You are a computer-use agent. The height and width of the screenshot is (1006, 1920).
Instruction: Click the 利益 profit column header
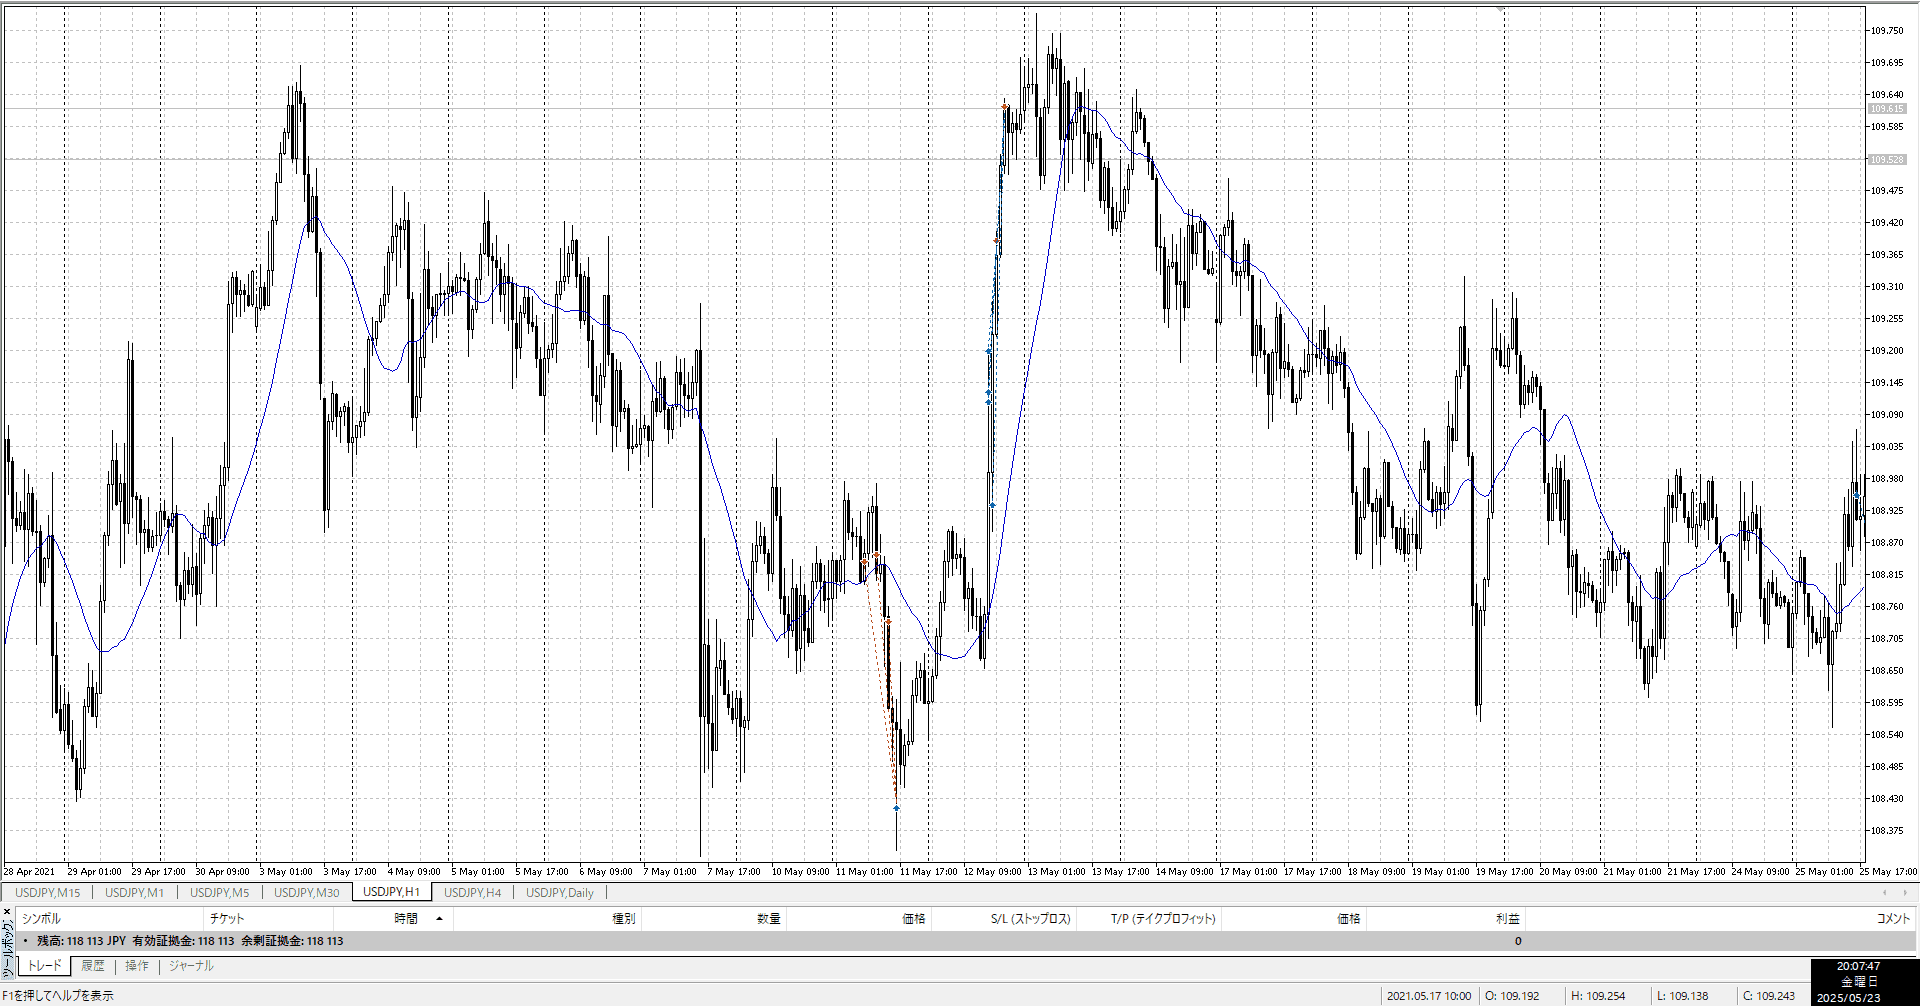click(x=1507, y=918)
